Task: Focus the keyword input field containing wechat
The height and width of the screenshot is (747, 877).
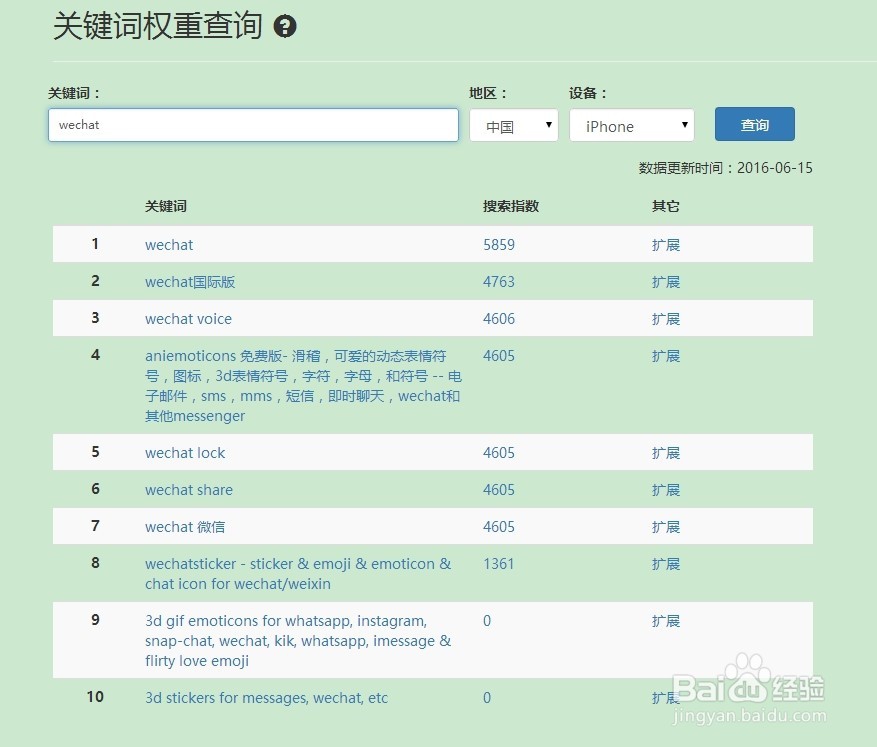Action: tap(253, 125)
